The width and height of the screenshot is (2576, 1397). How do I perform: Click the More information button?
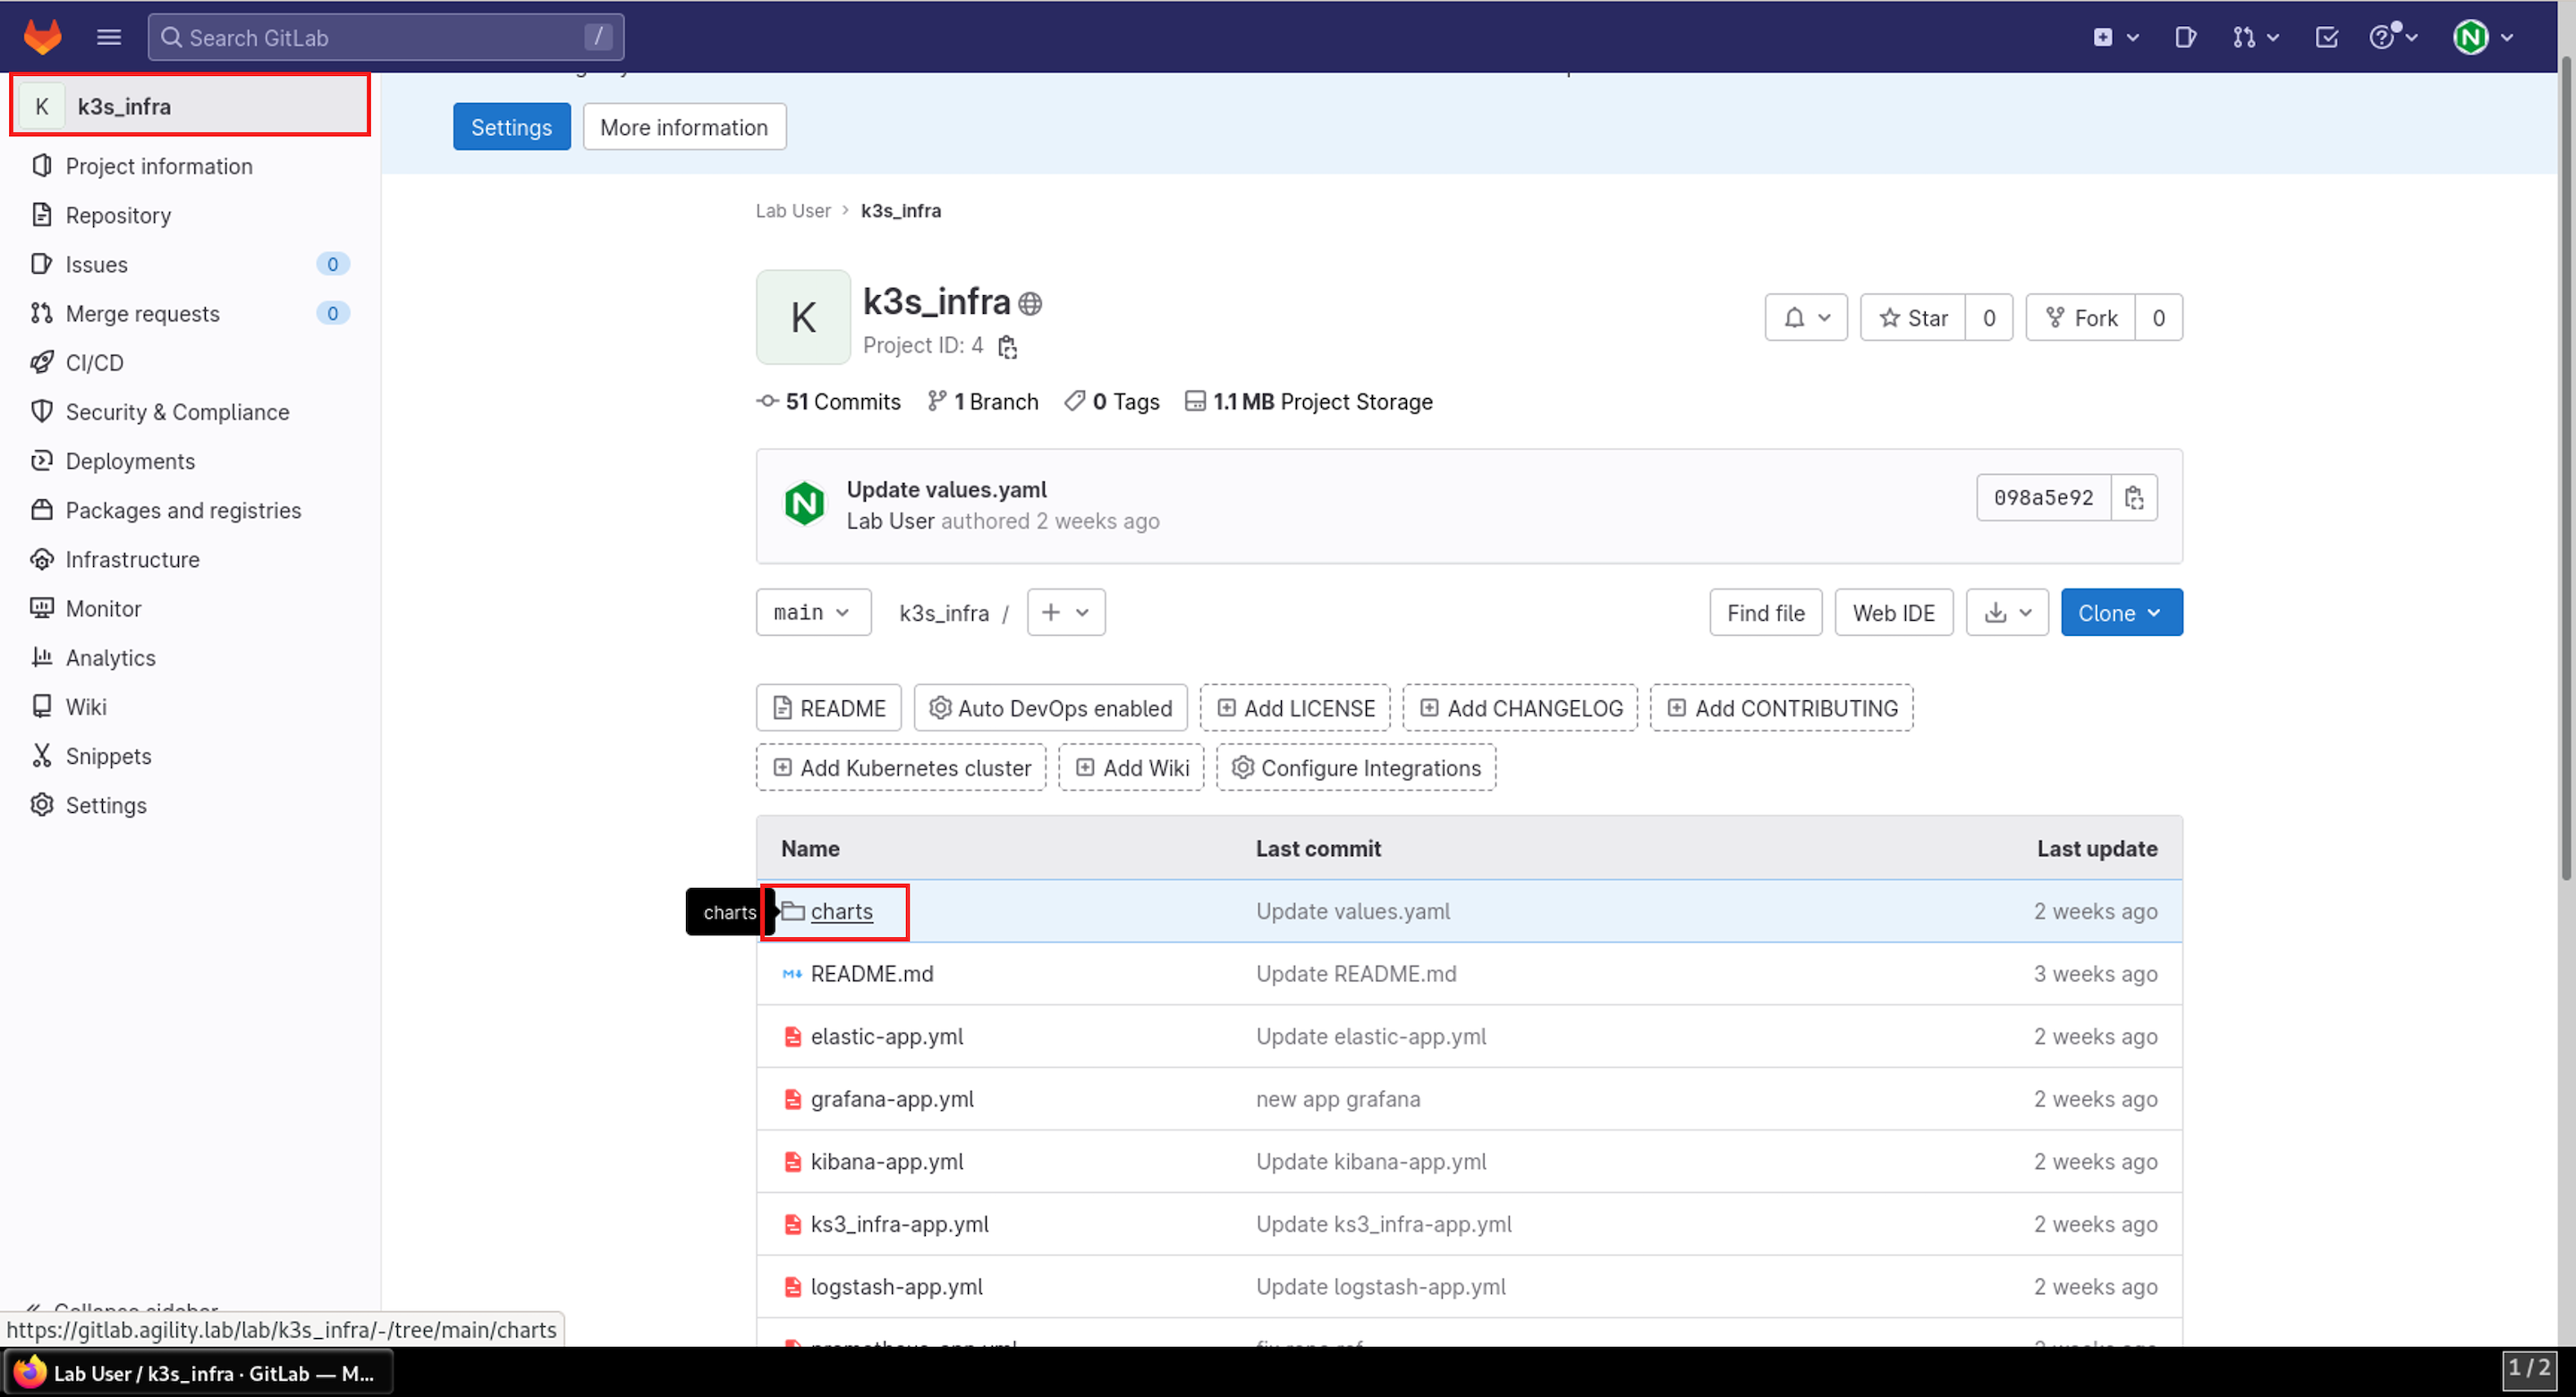pyautogui.click(x=684, y=127)
